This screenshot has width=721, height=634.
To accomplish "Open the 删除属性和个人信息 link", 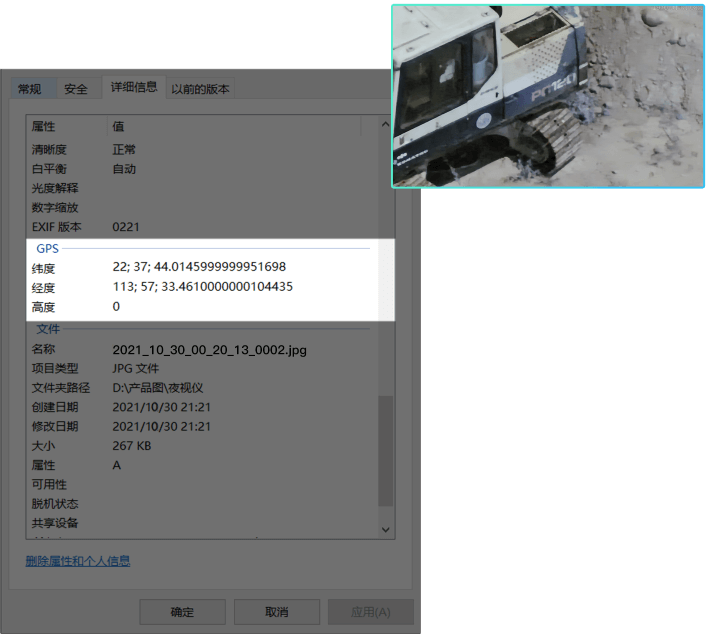I will pyautogui.click(x=78, y=561).
